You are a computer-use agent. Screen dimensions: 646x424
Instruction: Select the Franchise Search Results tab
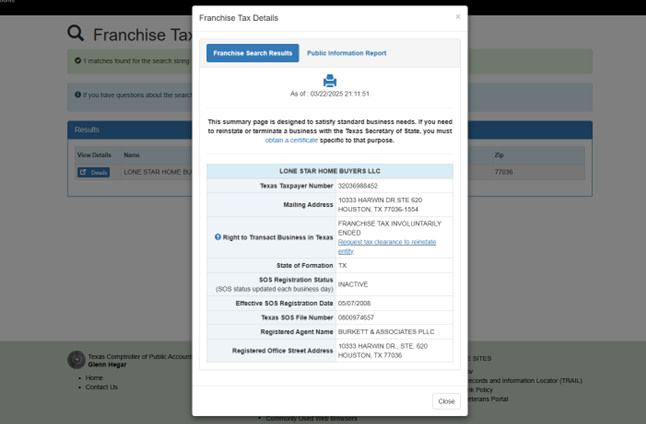click(x=253, y=53)
